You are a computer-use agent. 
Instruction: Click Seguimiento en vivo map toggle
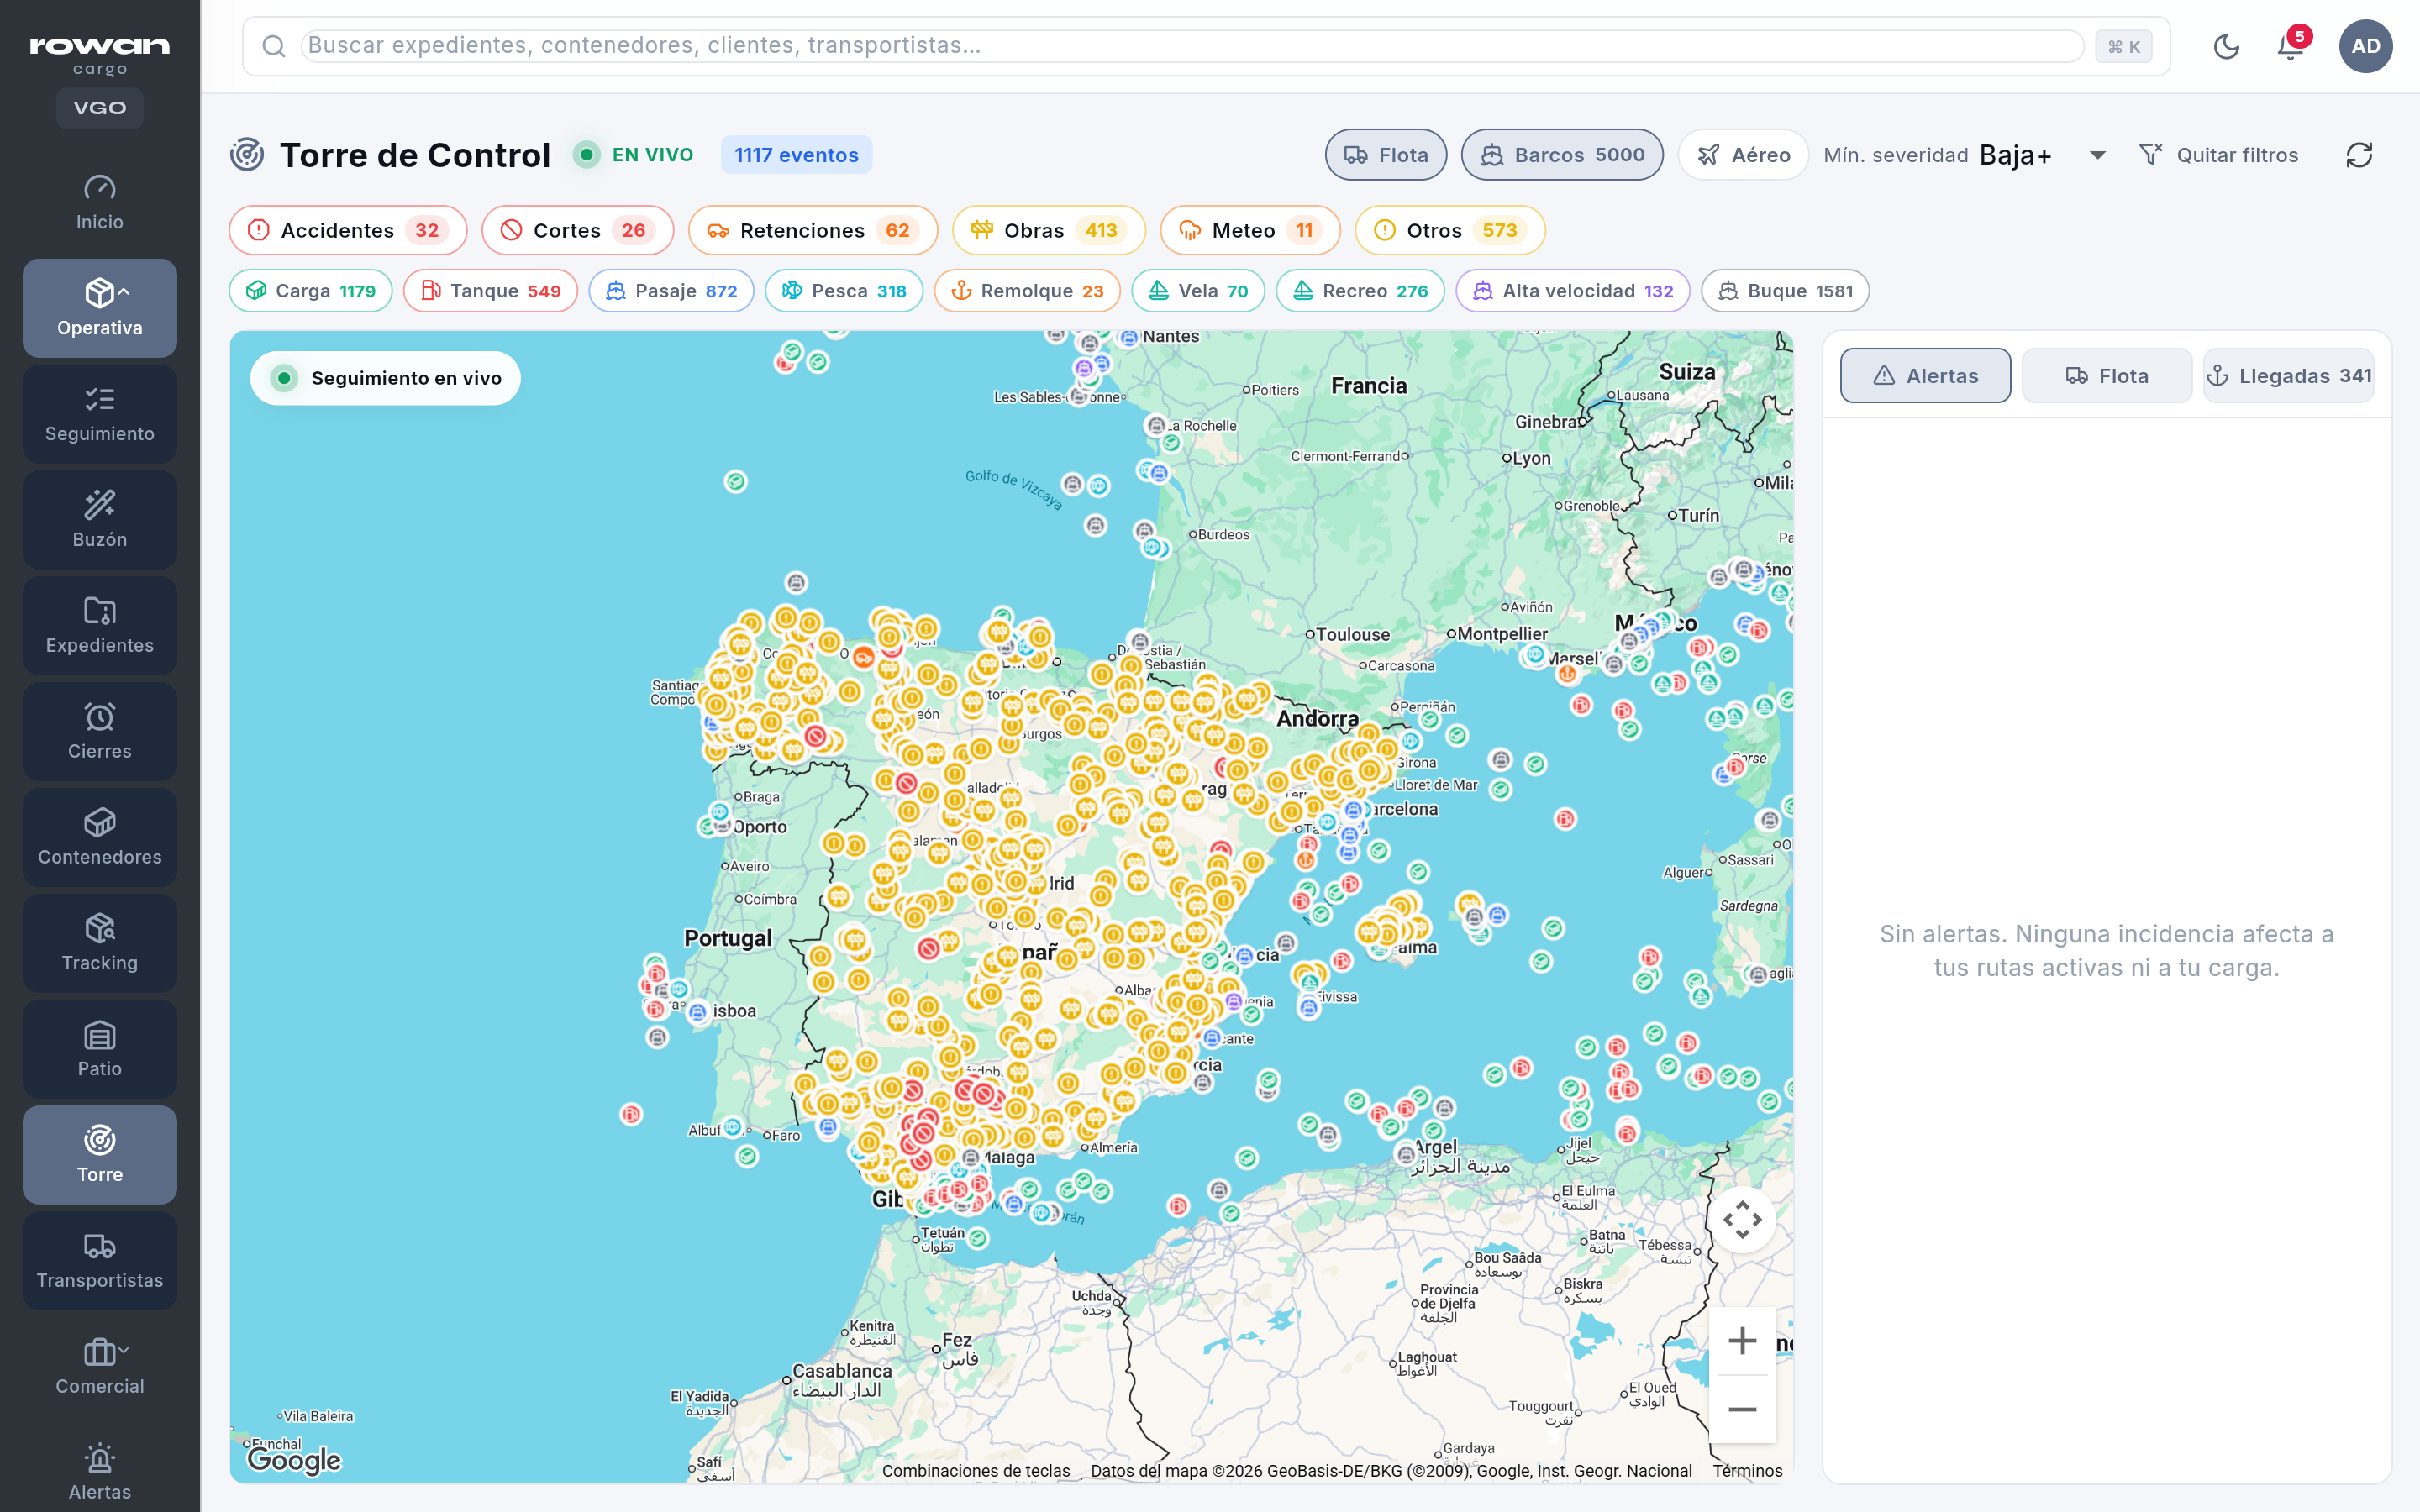[386, 378]
